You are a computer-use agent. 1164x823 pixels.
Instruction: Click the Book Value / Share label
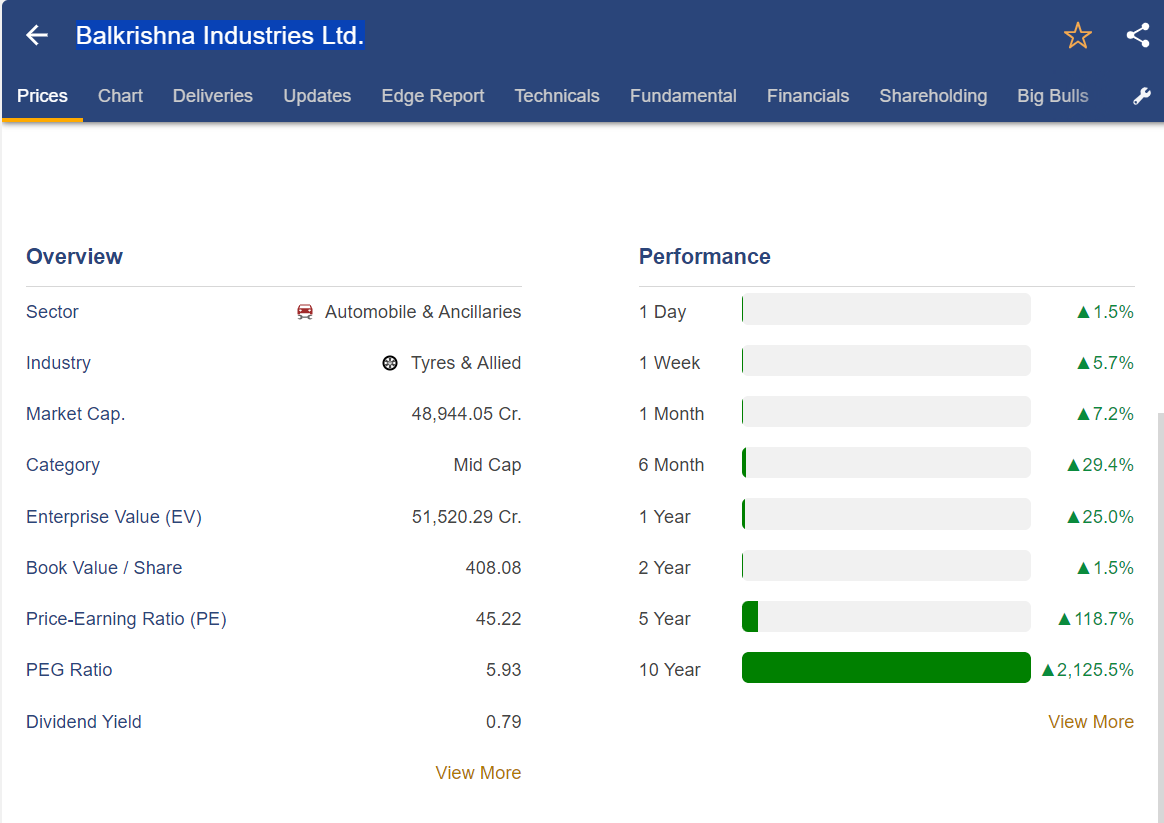104,568
